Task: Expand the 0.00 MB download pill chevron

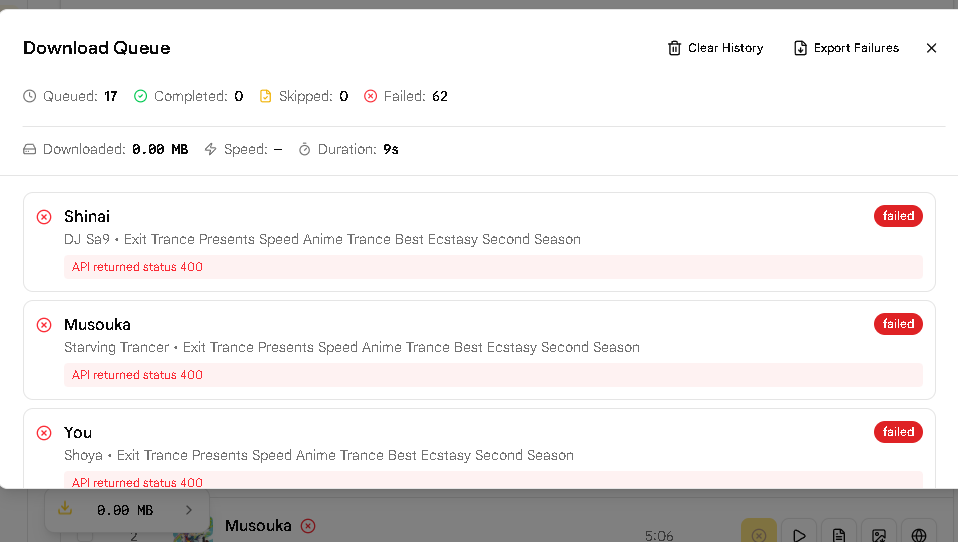Action: [x=189, y=510]
